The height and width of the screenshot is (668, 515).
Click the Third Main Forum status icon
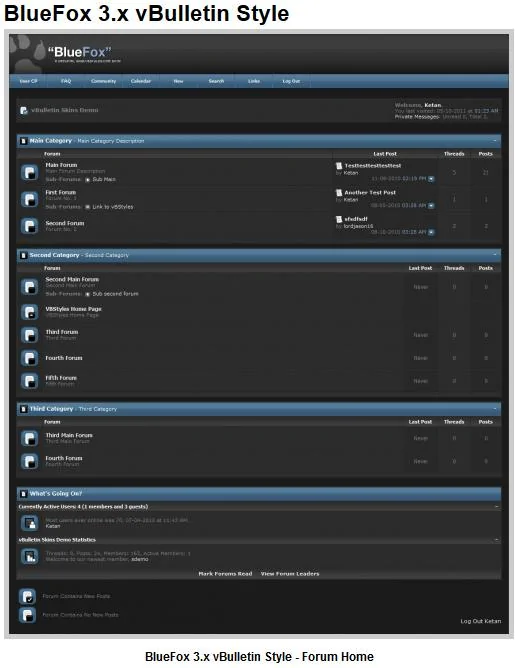pyautogui.click(x=29, y=438)
